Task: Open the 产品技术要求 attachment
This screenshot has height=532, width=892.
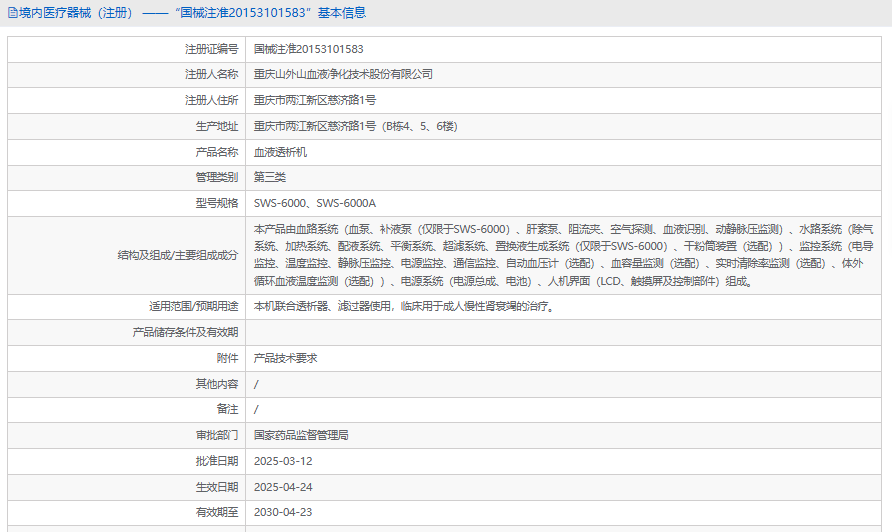Action: 286,358
